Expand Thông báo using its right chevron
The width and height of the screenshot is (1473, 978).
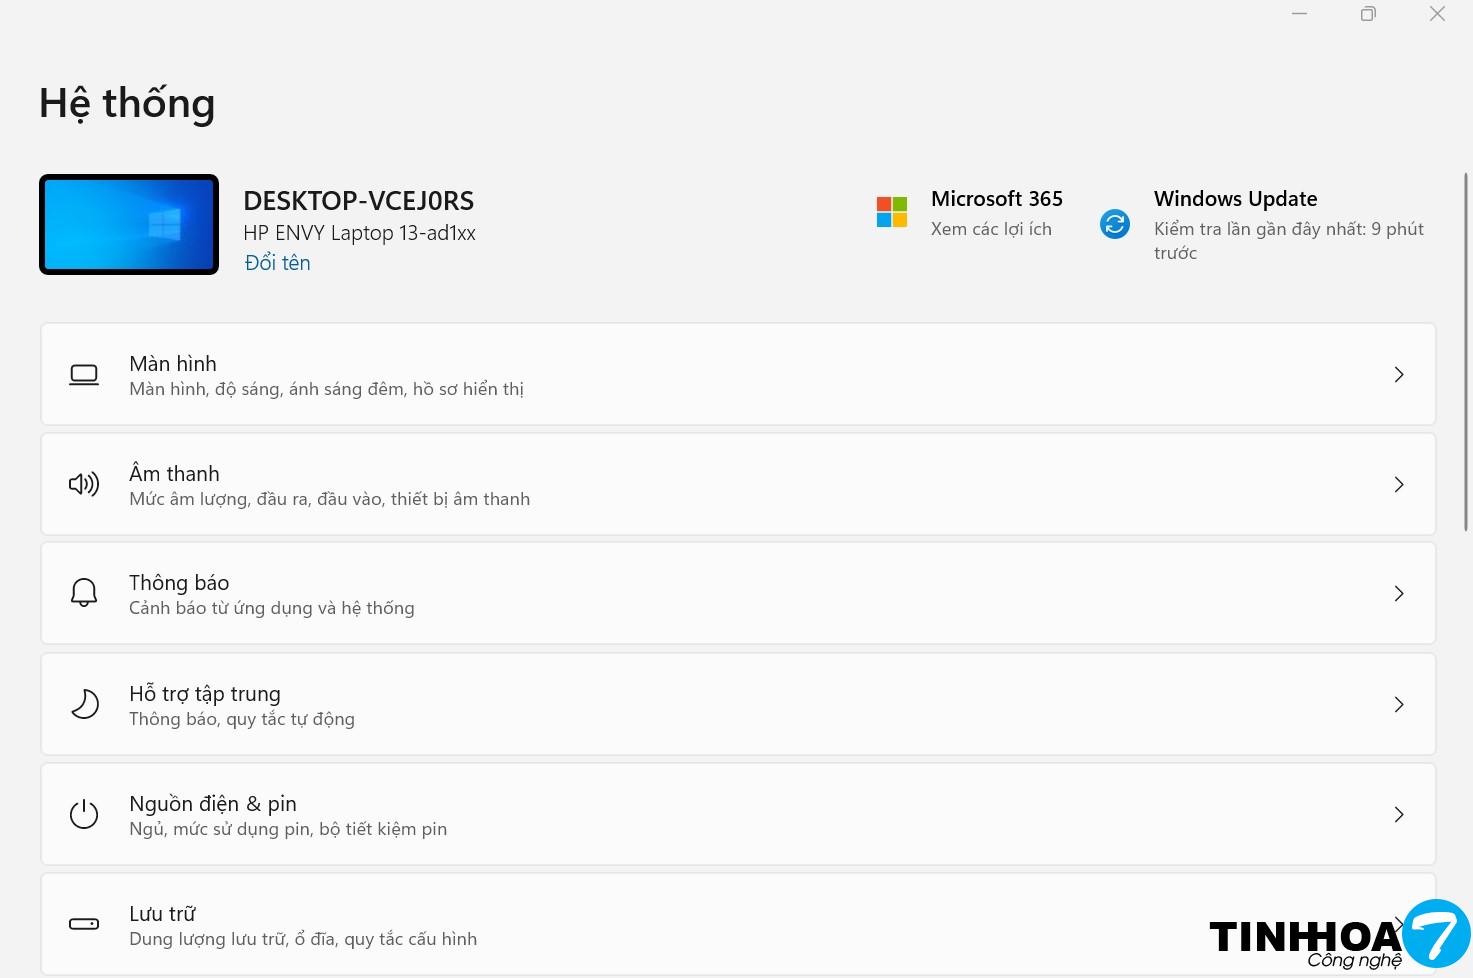click(x=1399, y=594)
